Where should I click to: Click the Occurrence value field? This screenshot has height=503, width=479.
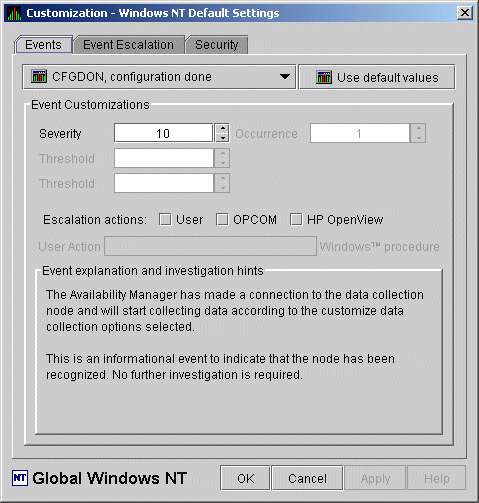(x=360, y=133)
